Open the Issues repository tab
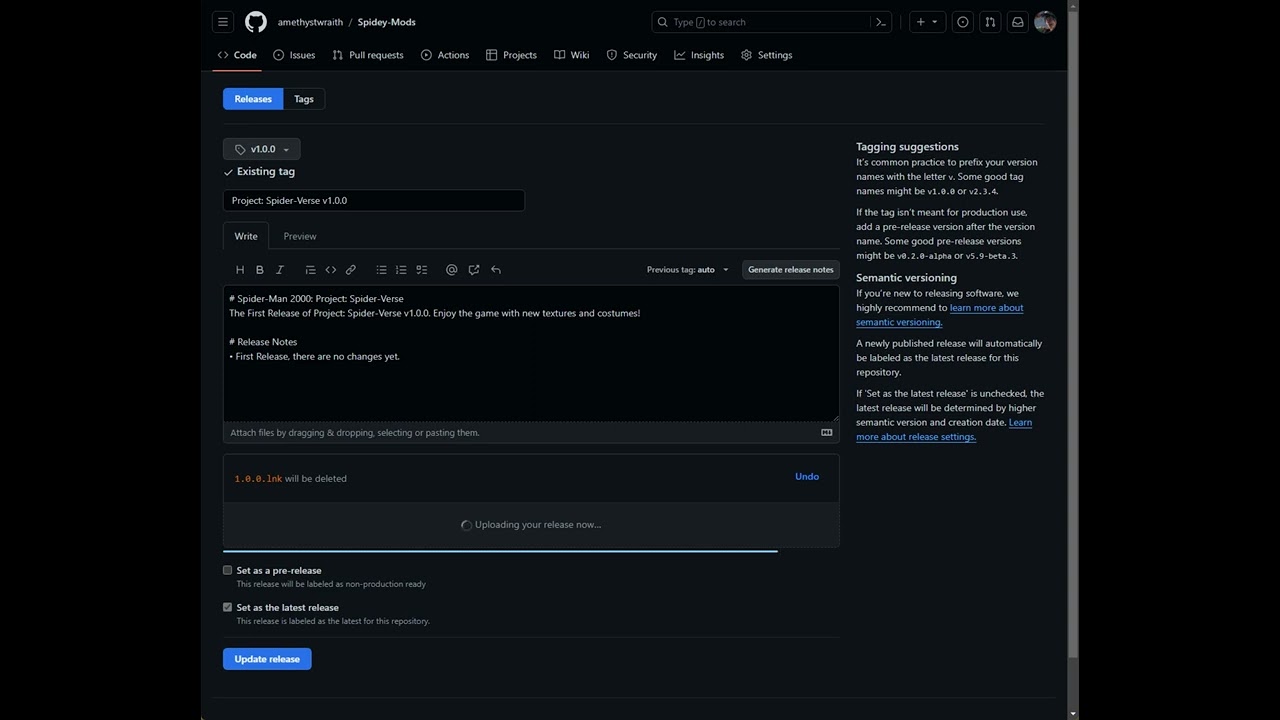The height and width of the screenshot is (720, 1280). click(x=294, y=55)
